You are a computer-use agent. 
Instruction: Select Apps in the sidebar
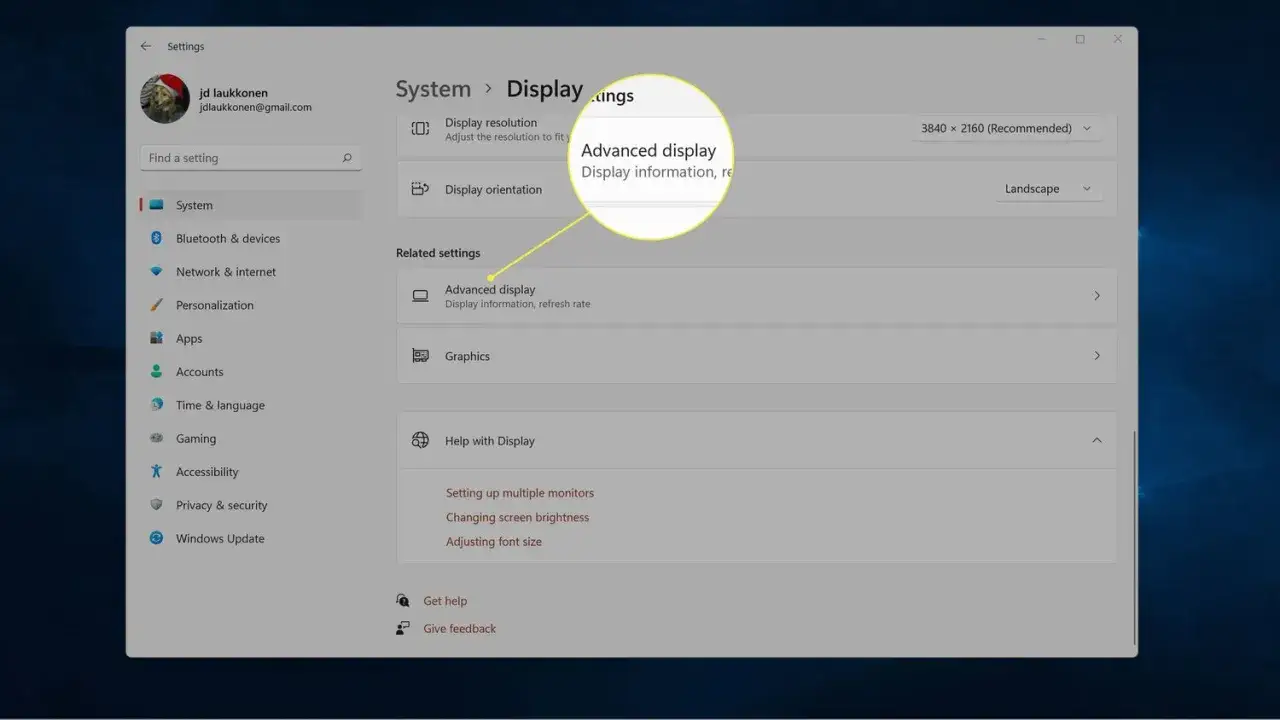coord(251,338)
